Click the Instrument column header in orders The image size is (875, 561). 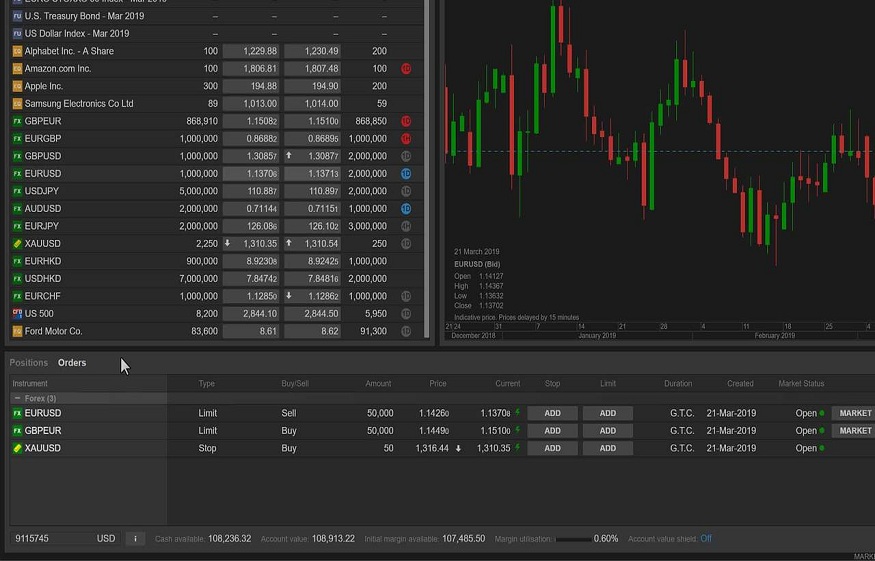(30, 383)
